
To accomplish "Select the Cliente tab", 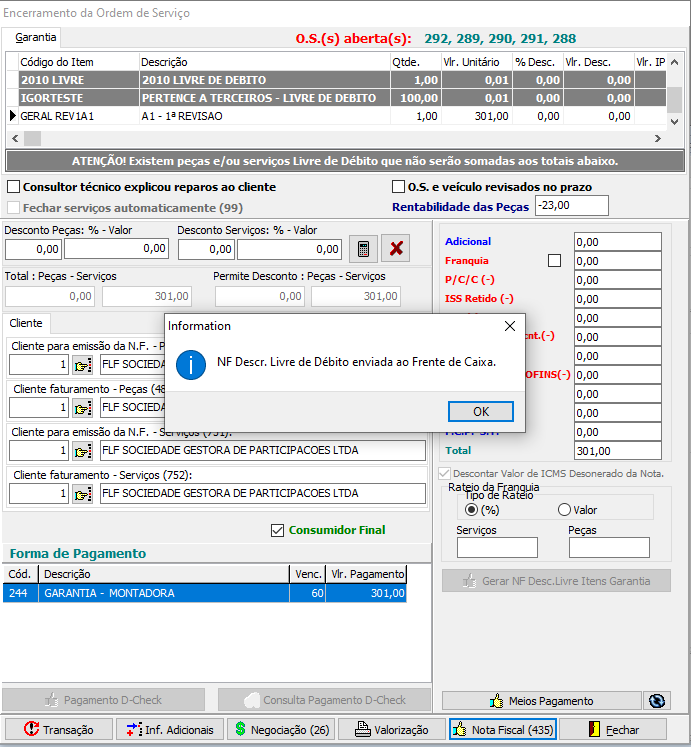I will click(x=26, y=323).
